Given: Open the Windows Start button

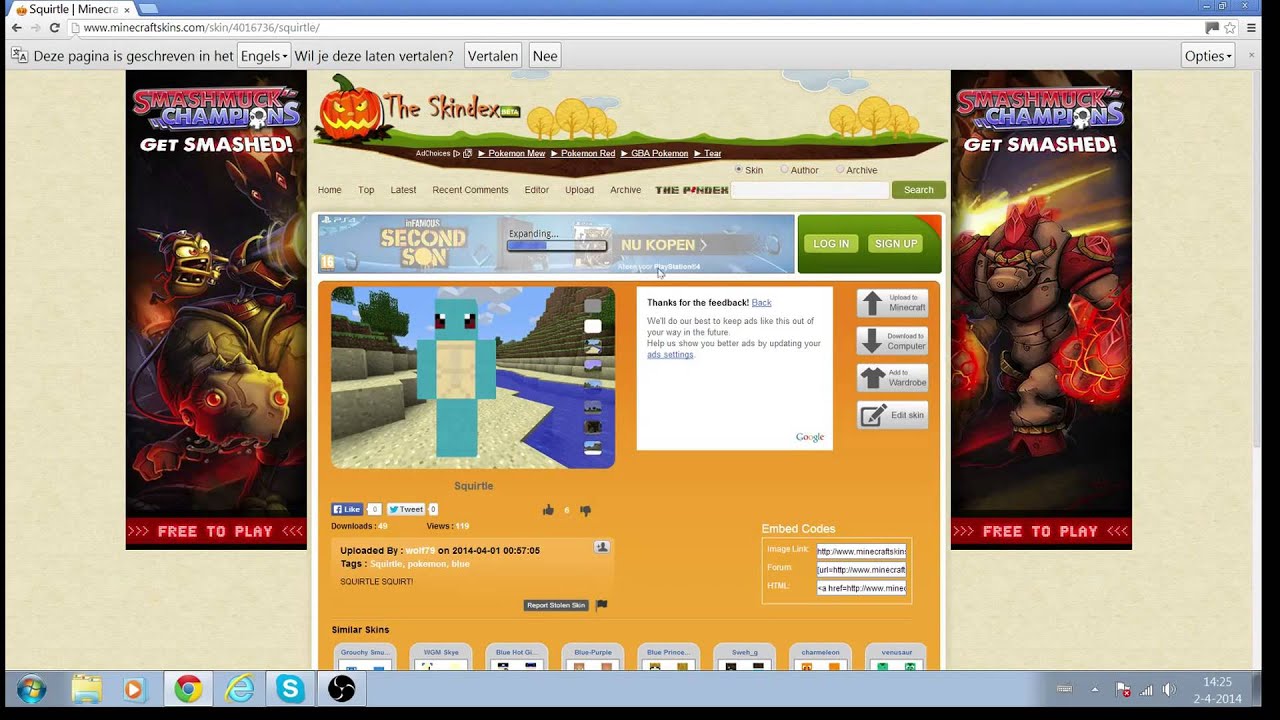Looking at the screenshot, I should pyautogui.click(x=31, y=689).
